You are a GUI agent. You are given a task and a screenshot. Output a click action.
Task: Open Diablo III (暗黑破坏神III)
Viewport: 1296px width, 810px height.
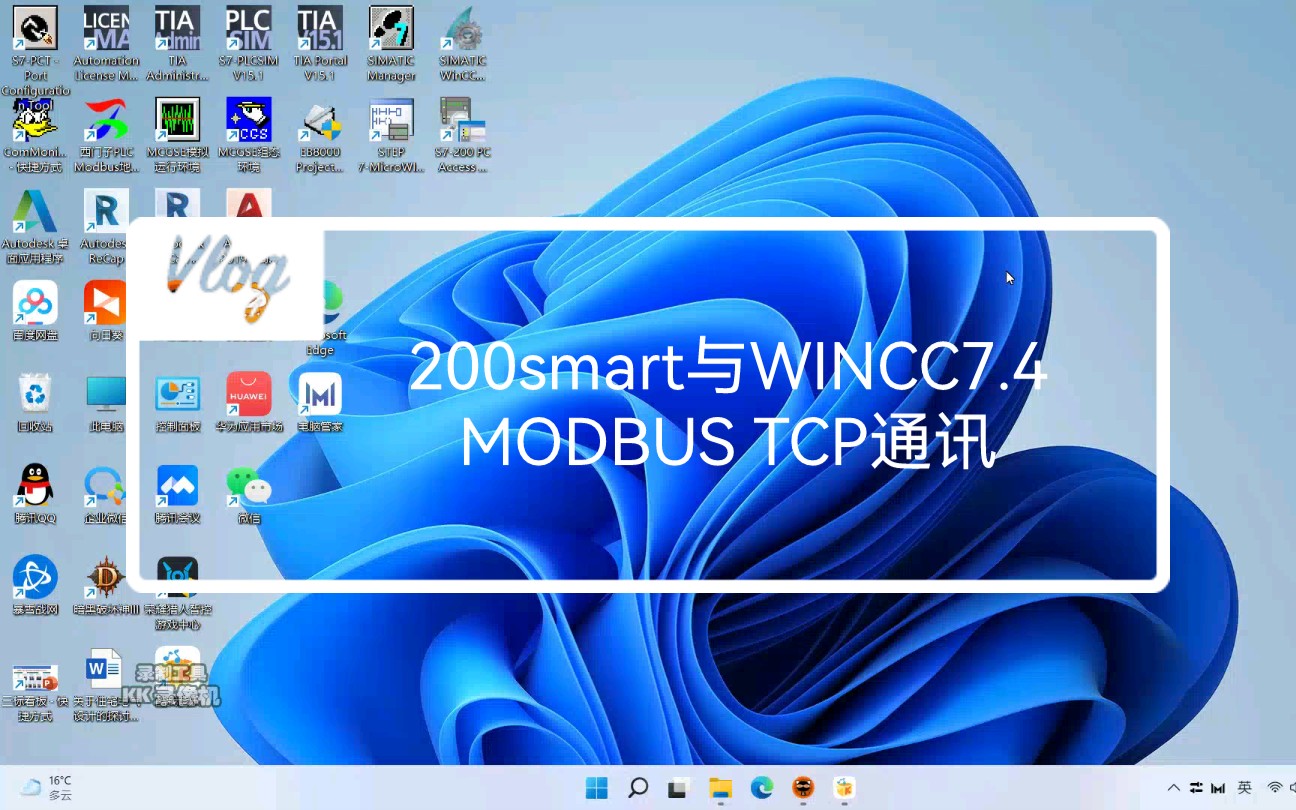(x=106, y=578)
